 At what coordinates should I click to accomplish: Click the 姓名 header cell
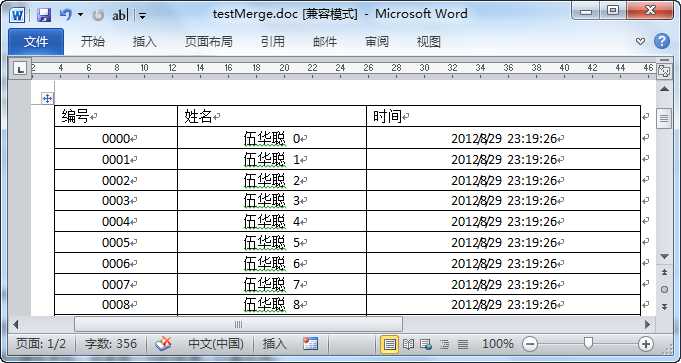click(x=272, y=116)
